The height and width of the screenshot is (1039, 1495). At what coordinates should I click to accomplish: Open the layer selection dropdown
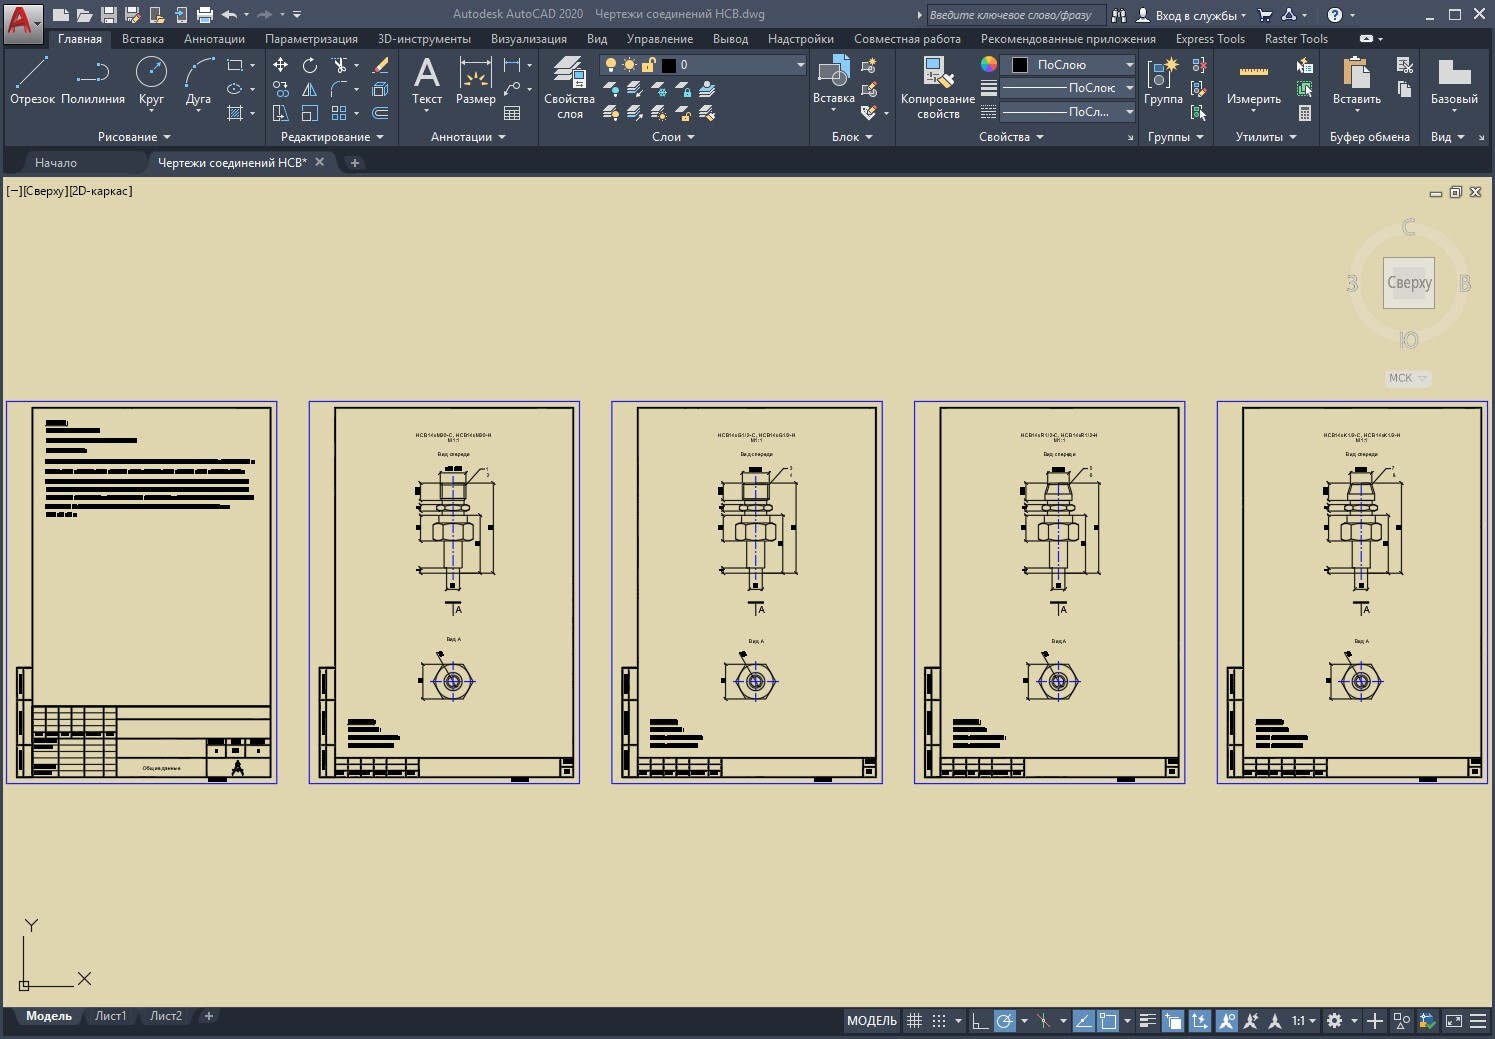click(x=800, y=65)
